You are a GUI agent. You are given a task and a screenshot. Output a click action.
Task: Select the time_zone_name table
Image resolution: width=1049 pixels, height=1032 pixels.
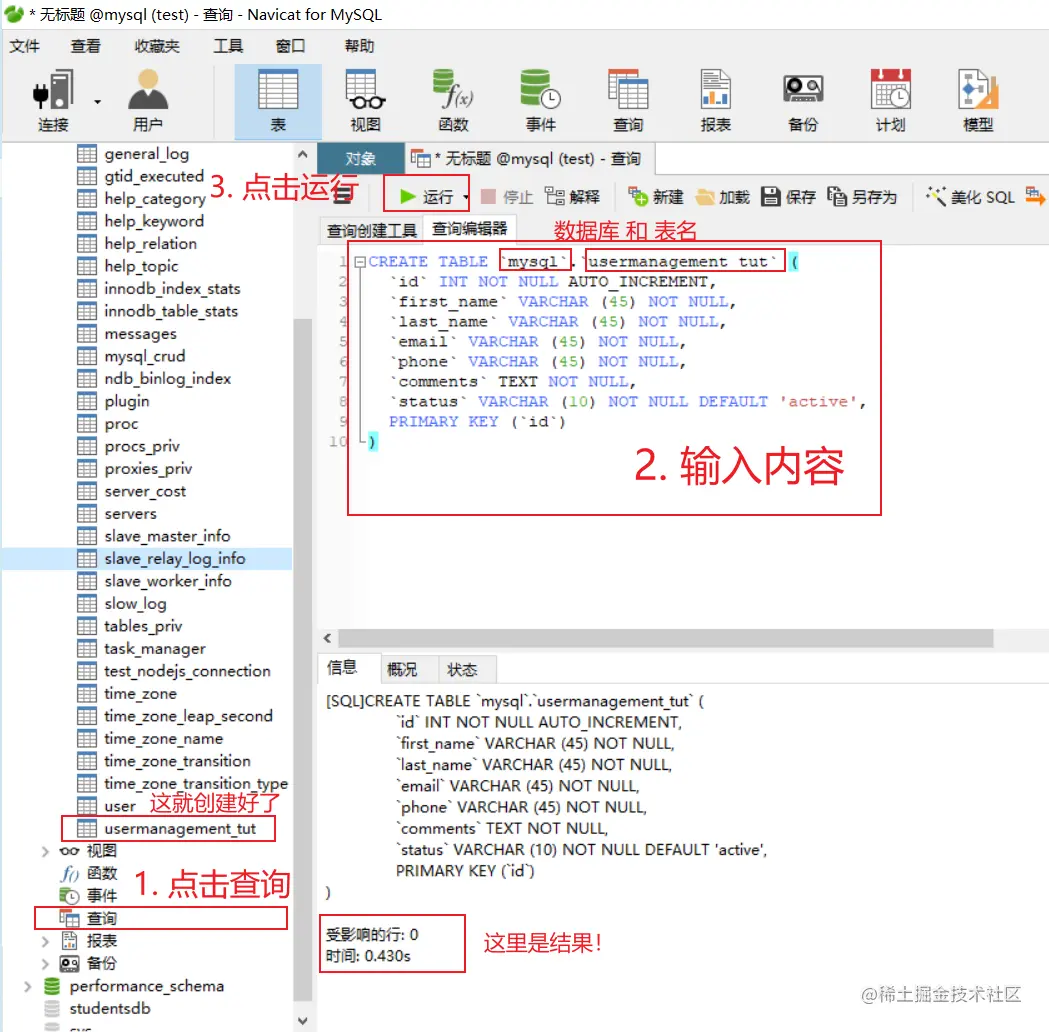click(x=150, y=738)
